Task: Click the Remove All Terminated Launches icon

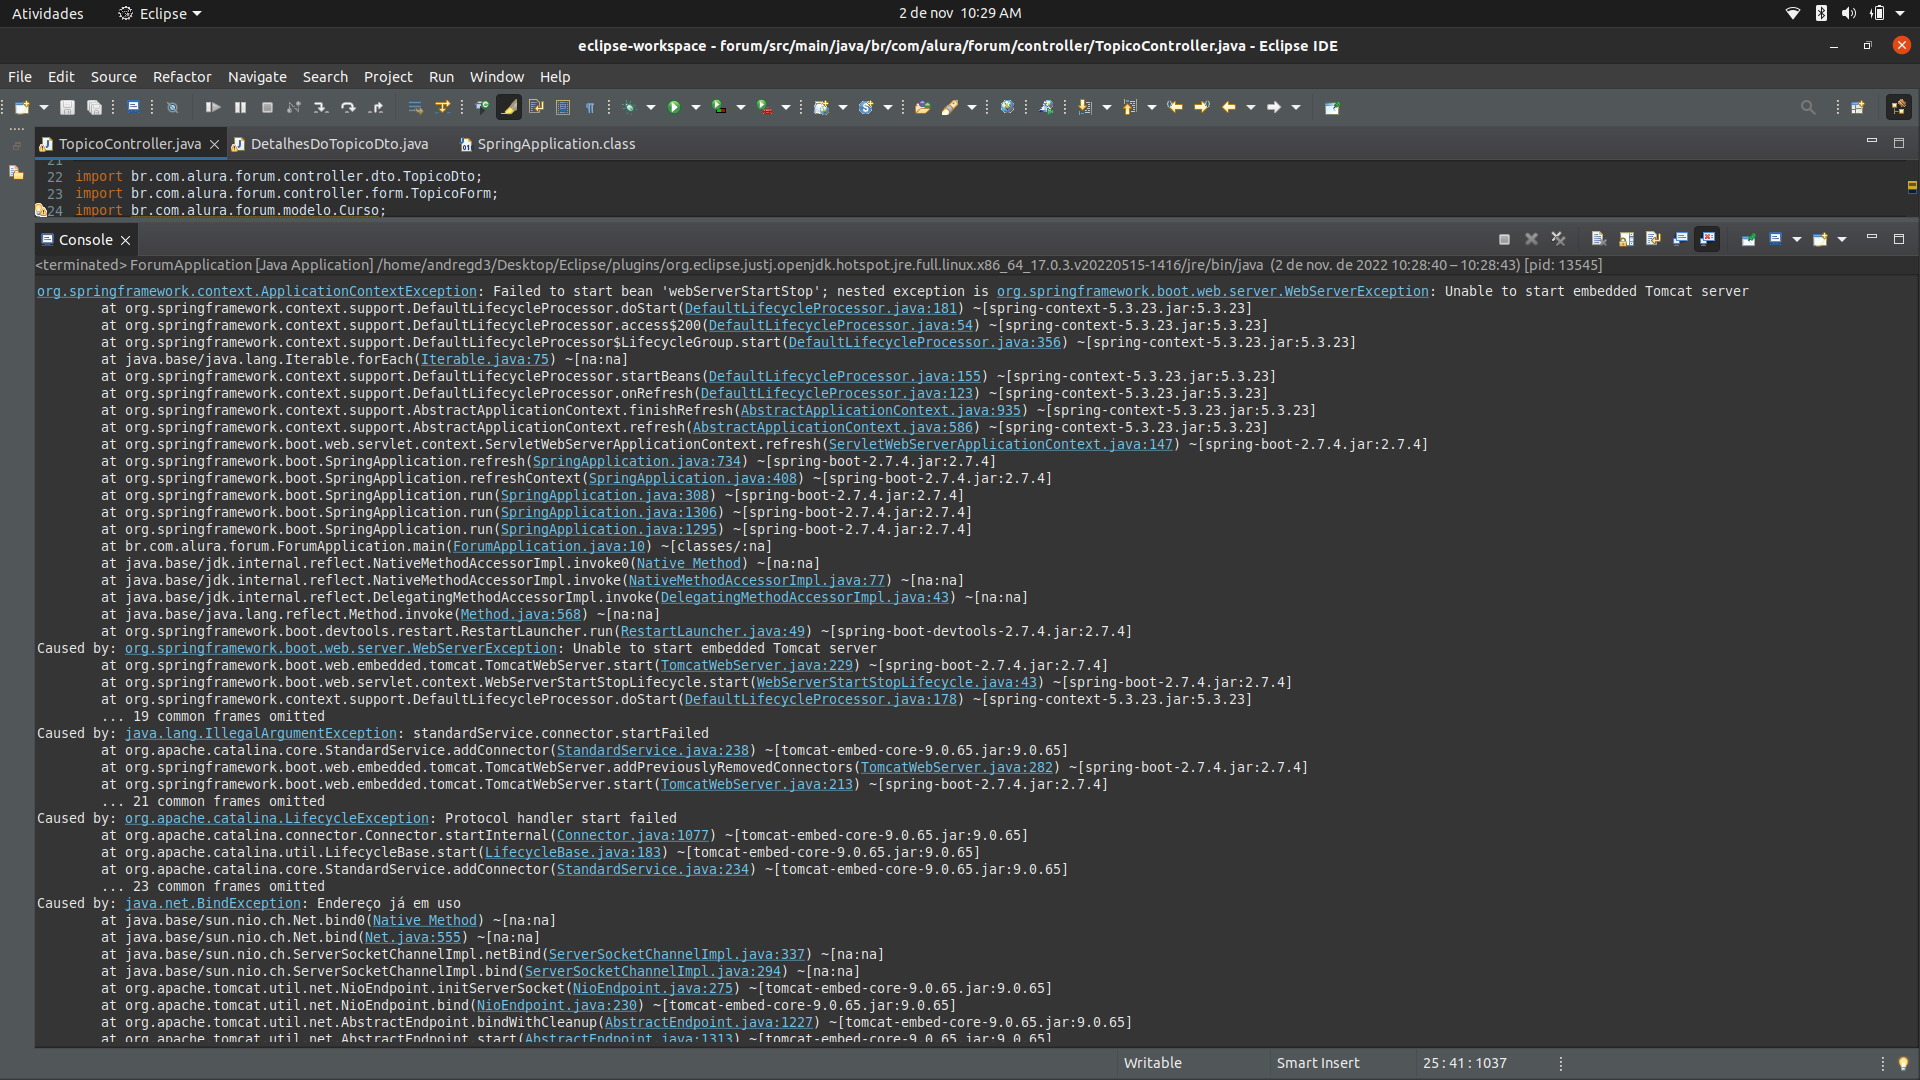Action: [x=1558, y=239]
